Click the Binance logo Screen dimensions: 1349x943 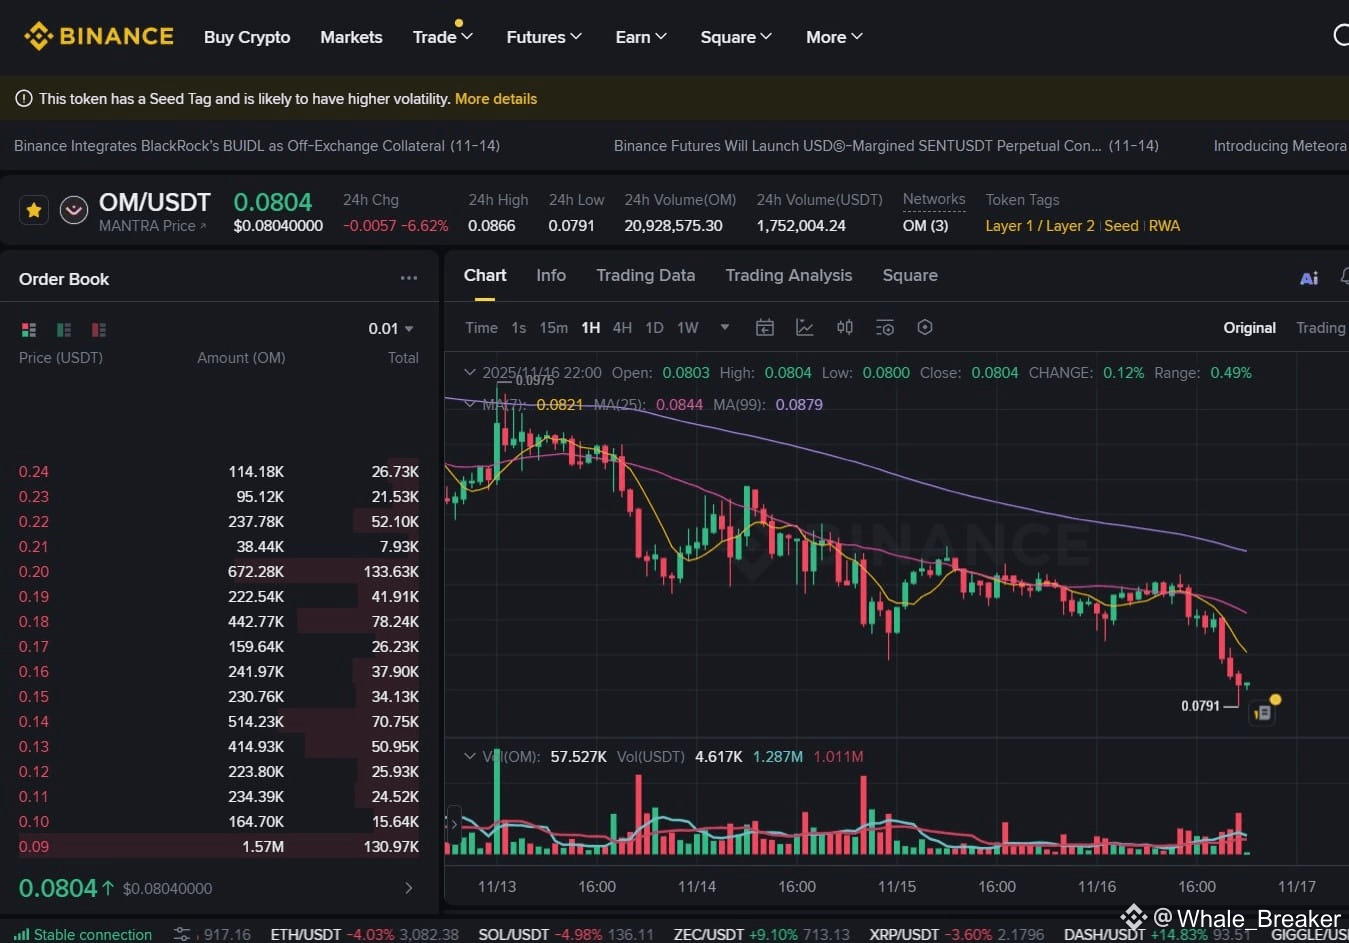point(98,36)
